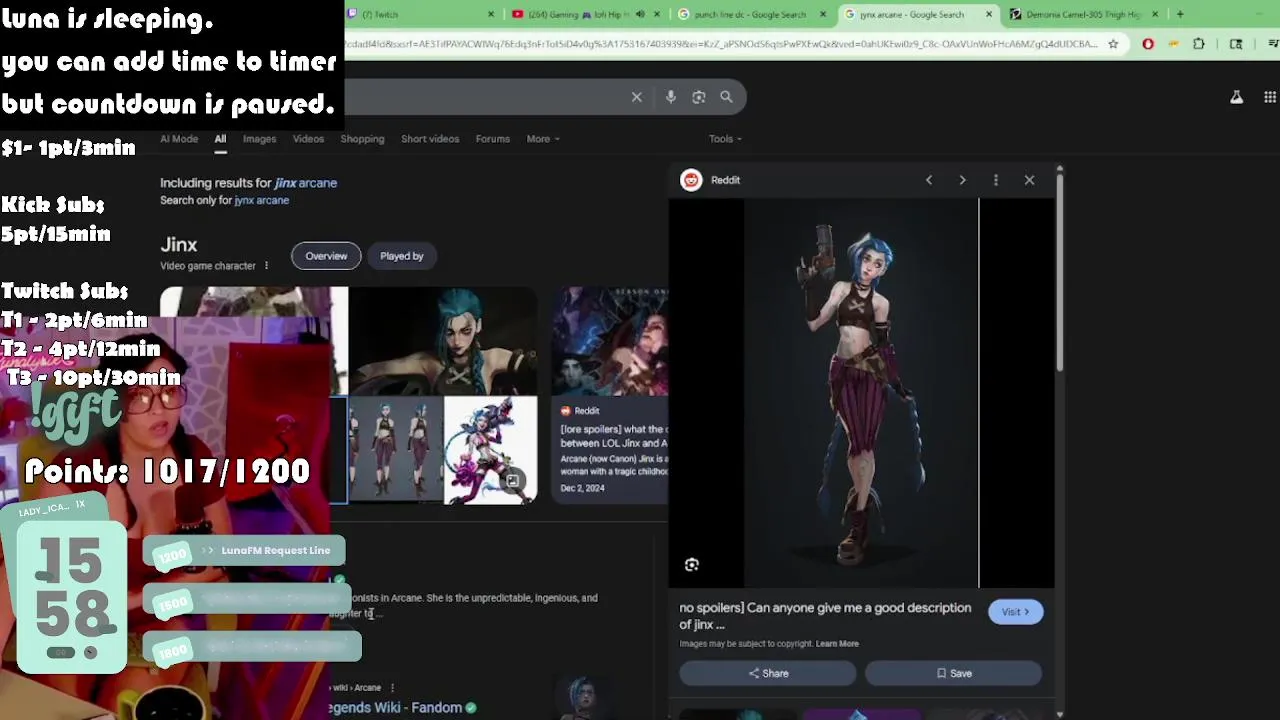
Task: Expand the More search filters dropdown
Action: 543,139
